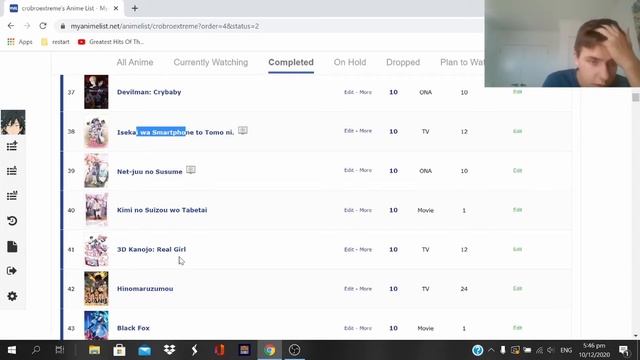Open taskbar search
This screenshot has width=640, height=360.
click(36, 350)
